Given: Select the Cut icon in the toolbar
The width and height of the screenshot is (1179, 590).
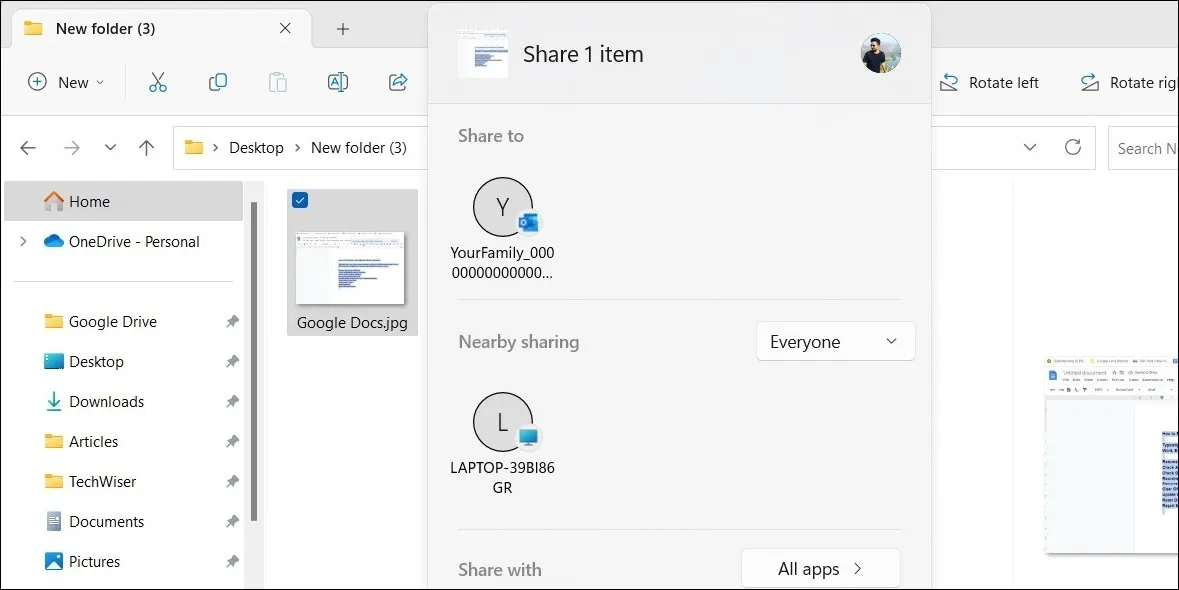Looking at the screenshot, I should [157, 82].
